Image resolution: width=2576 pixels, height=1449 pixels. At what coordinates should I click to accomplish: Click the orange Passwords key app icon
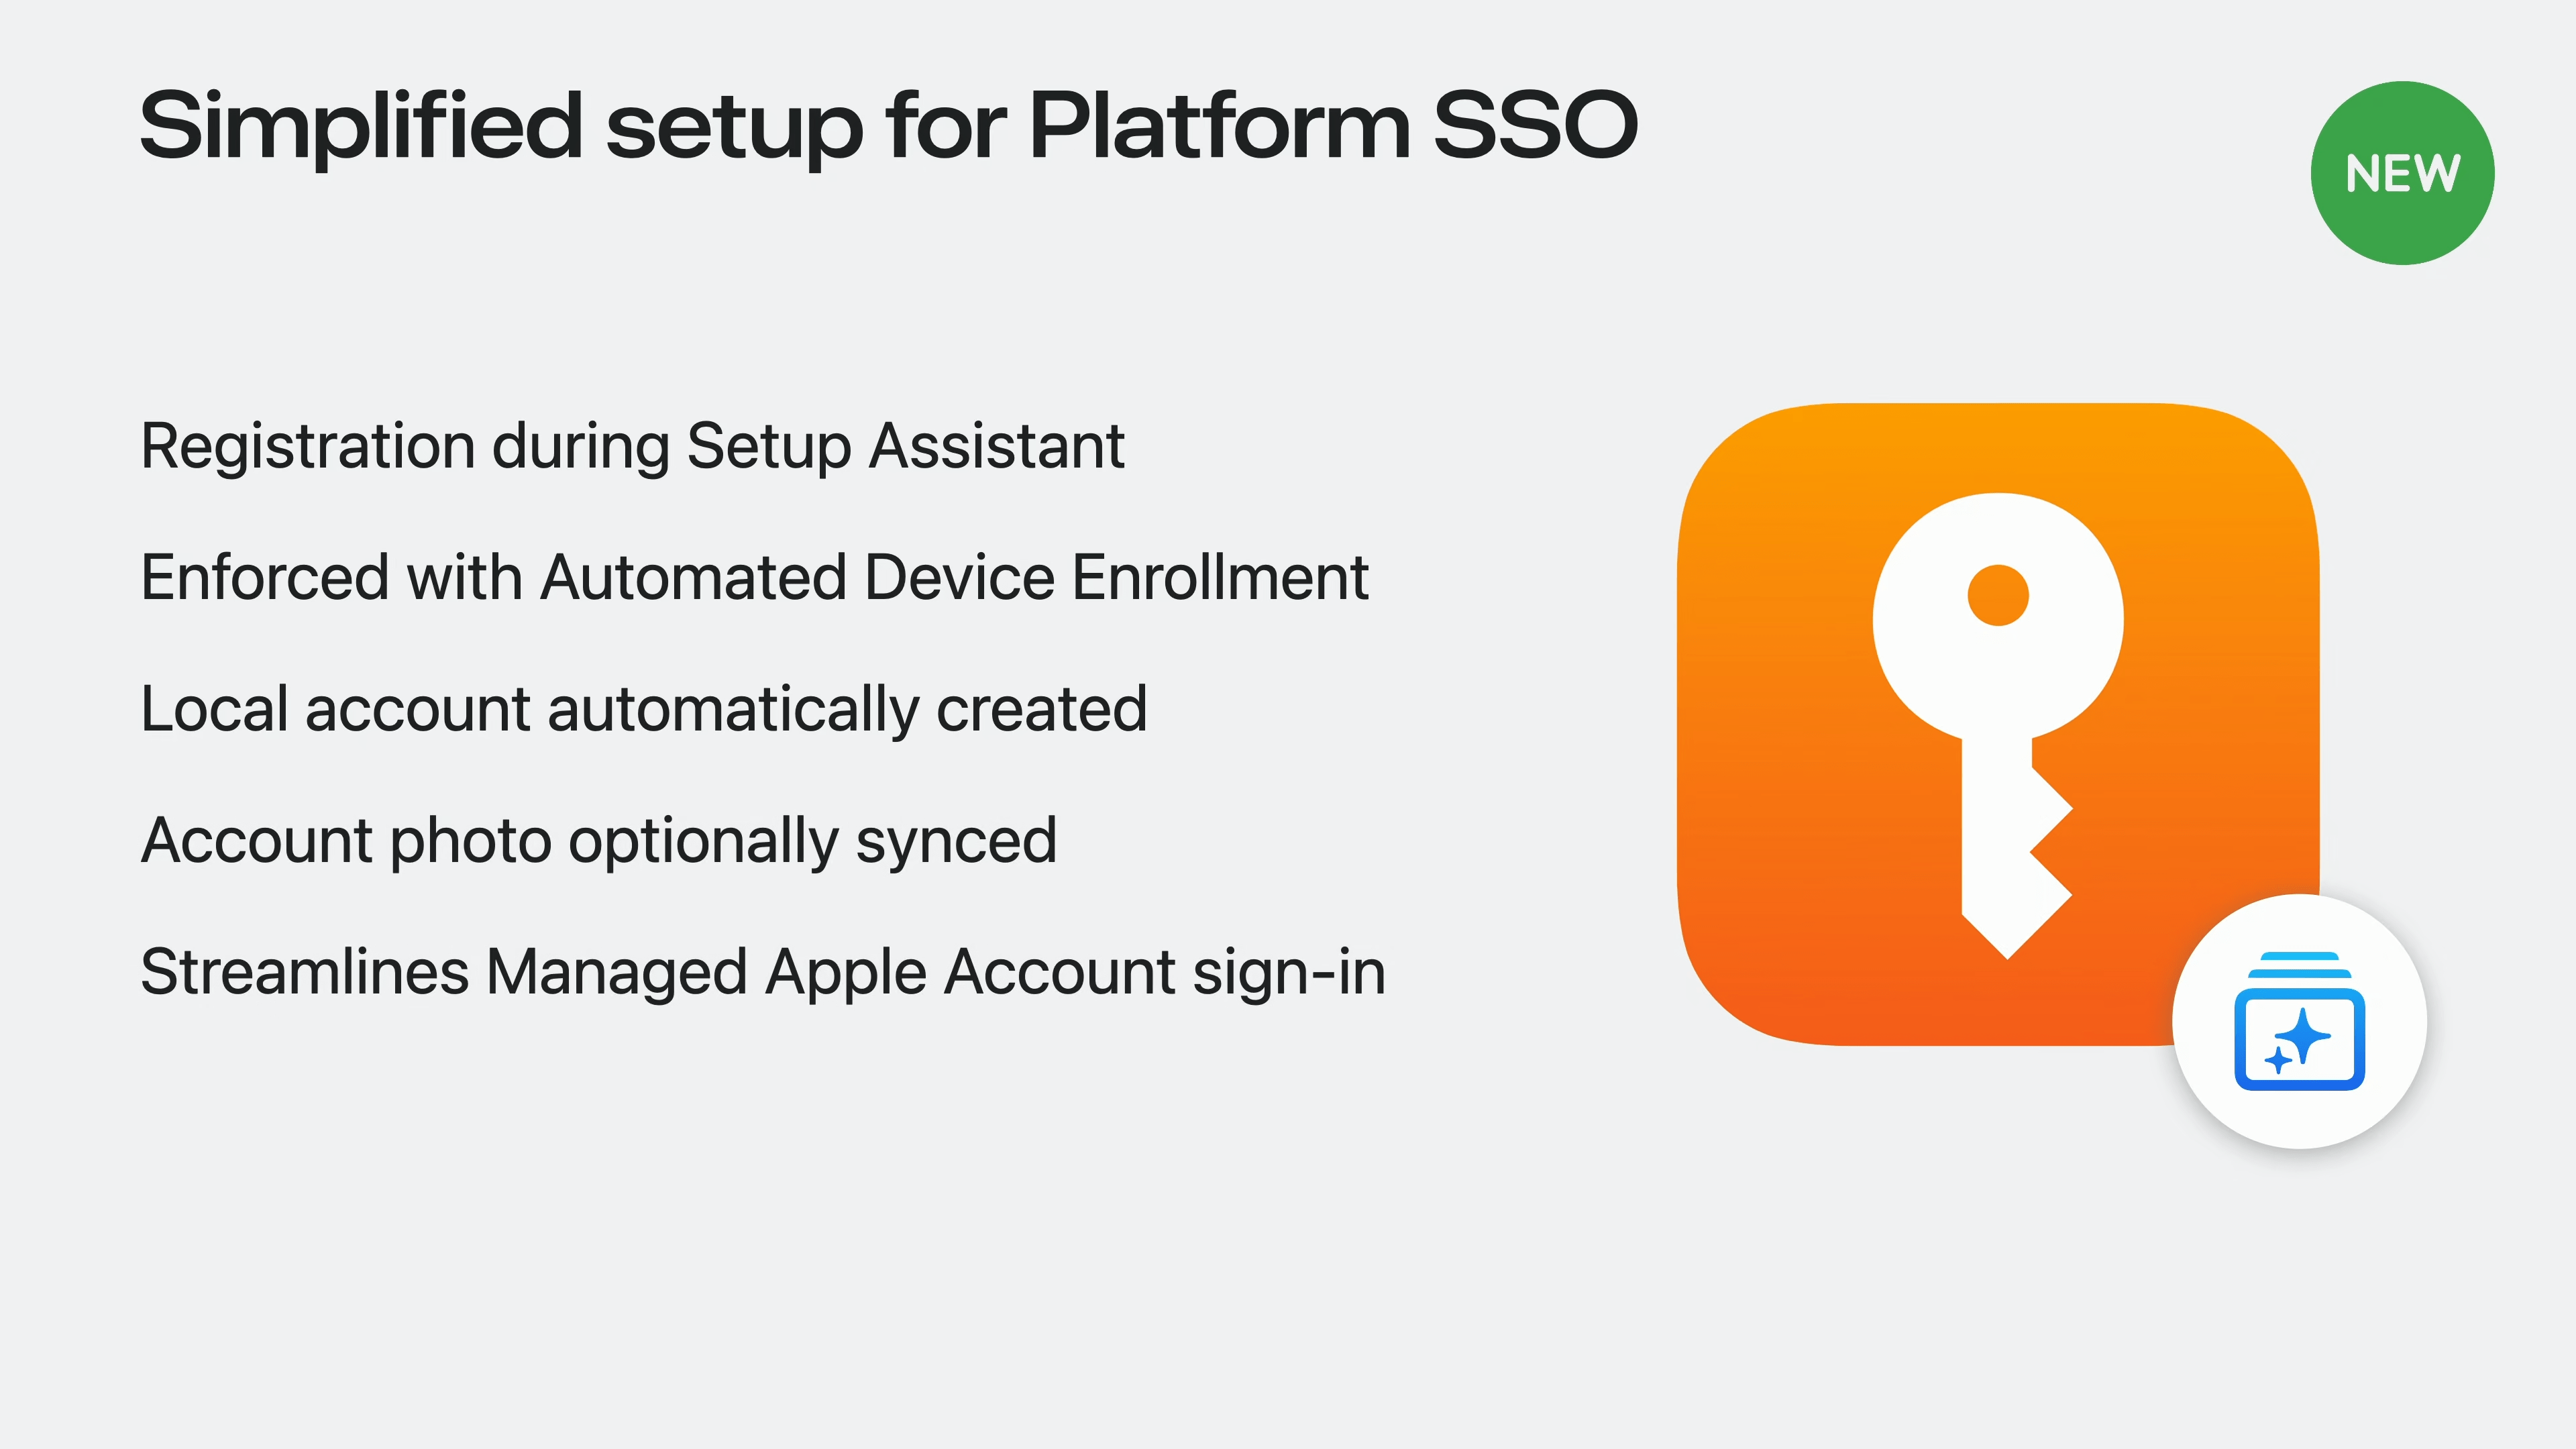click(x=1998, y=724)
